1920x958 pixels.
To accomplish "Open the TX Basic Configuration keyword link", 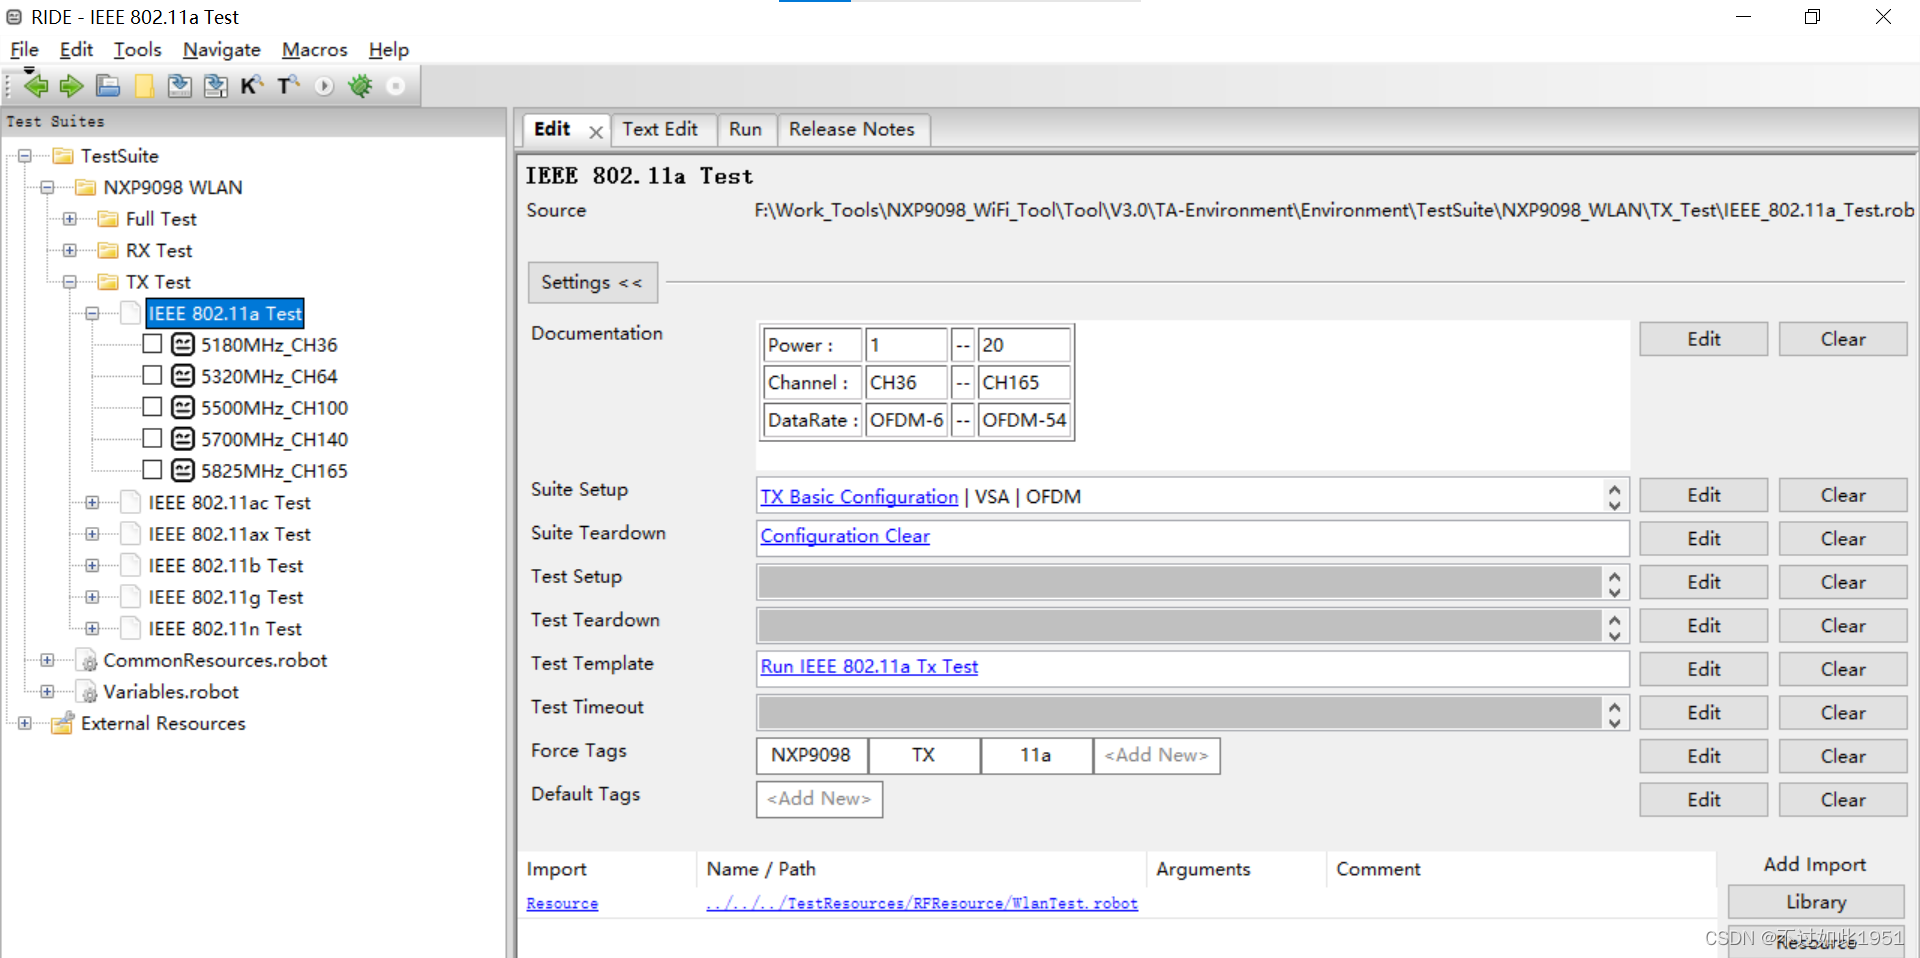I will [858, 496].
